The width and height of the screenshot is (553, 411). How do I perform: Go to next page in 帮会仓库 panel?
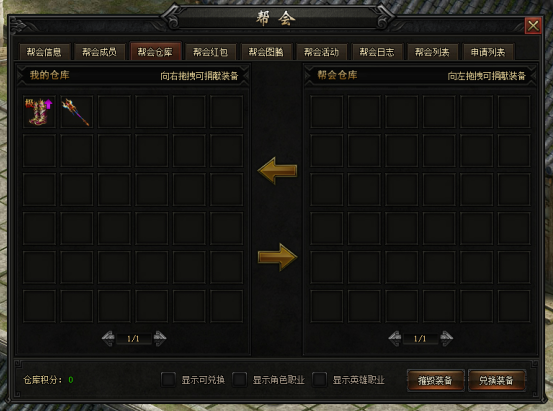click(x=446, y=339)
